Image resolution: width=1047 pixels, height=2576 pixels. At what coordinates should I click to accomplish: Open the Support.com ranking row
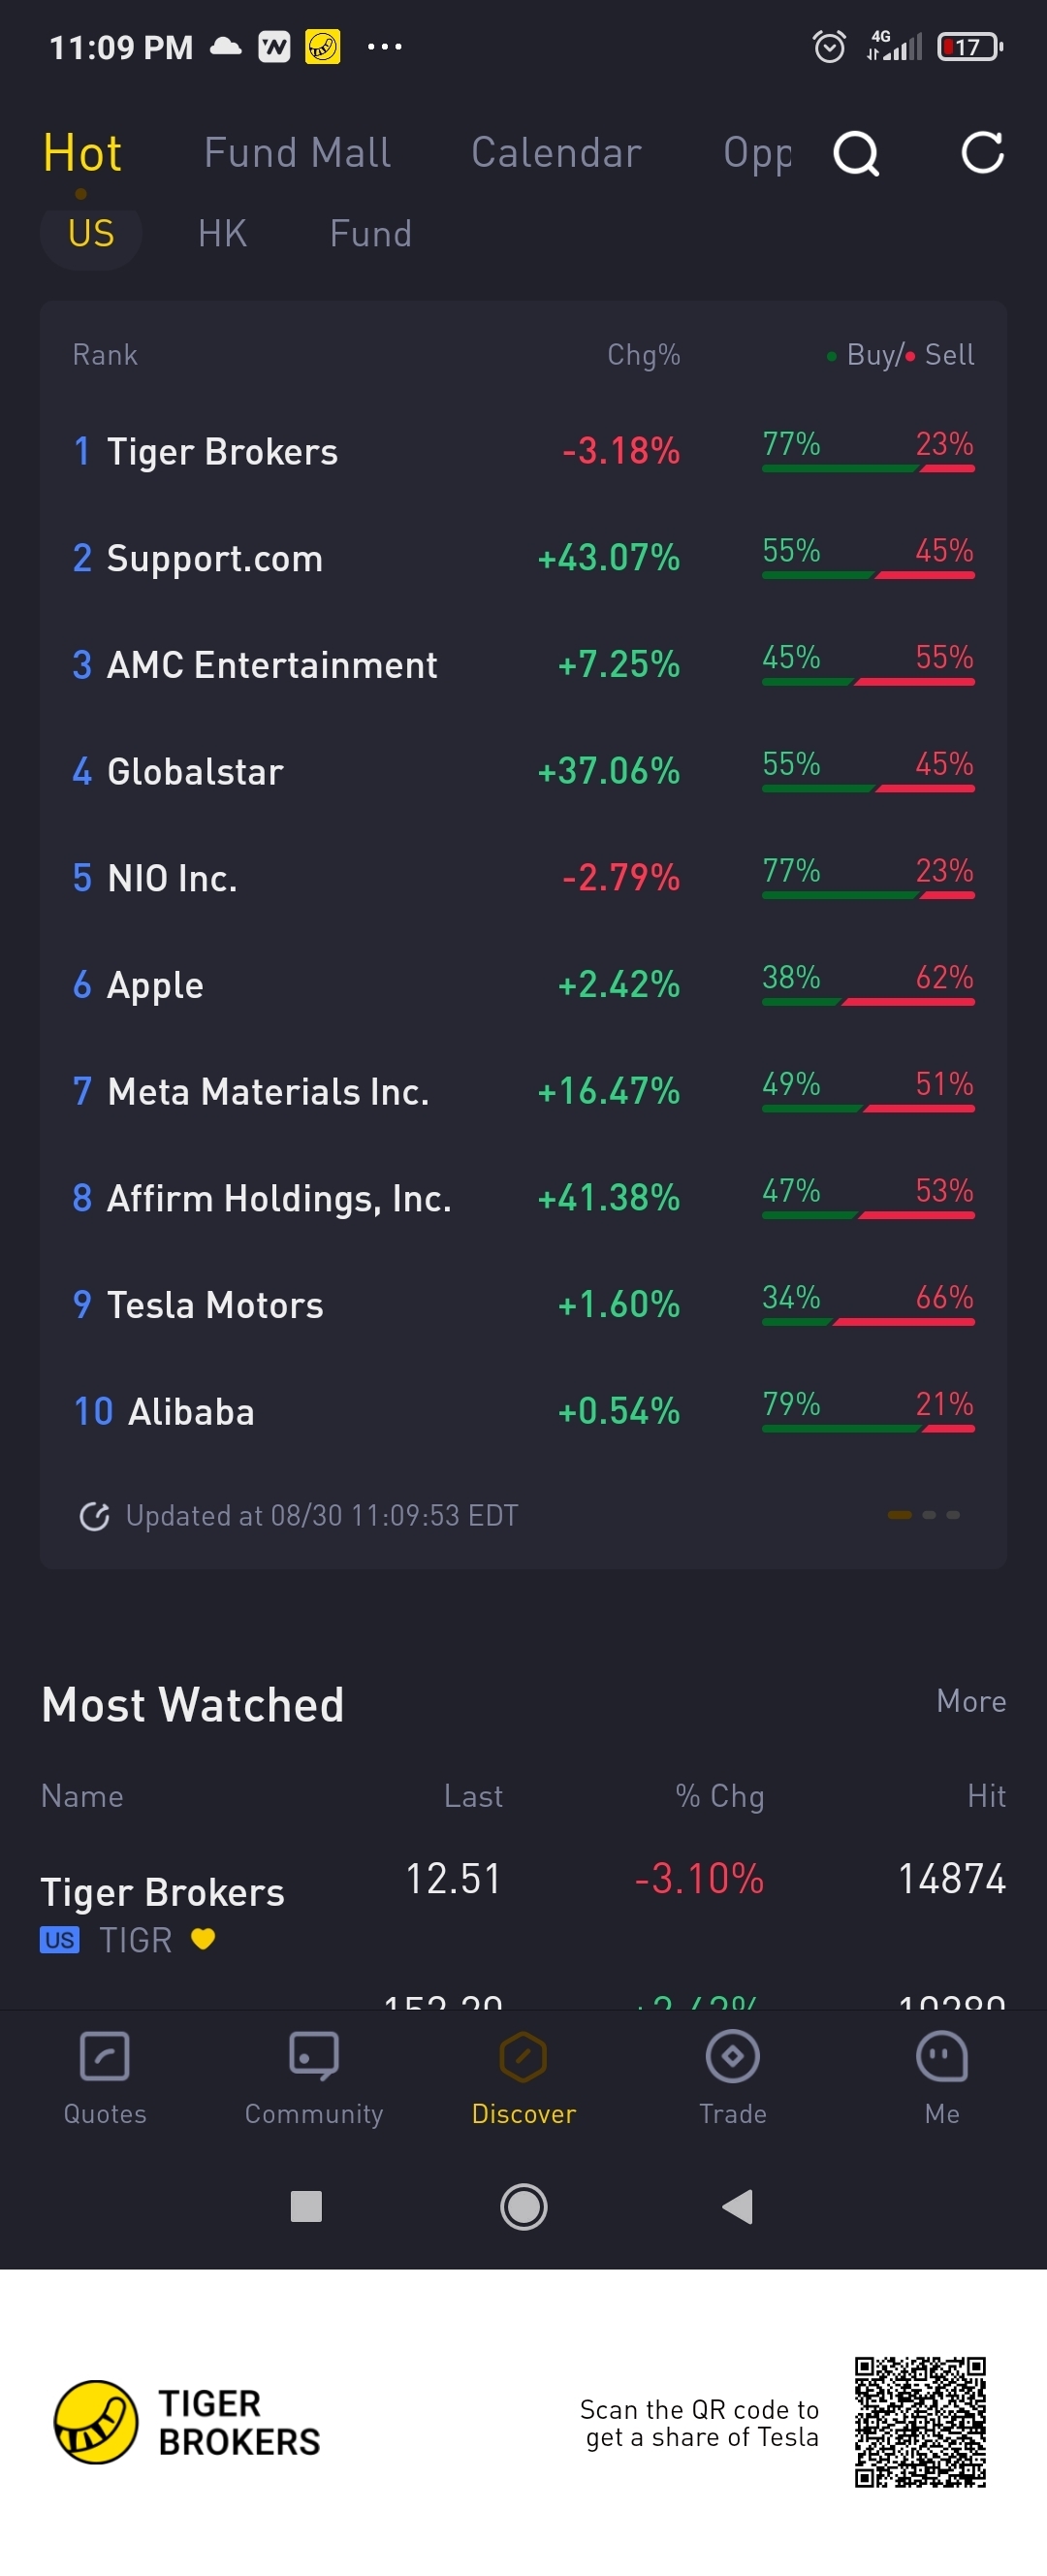click(523, 558)
